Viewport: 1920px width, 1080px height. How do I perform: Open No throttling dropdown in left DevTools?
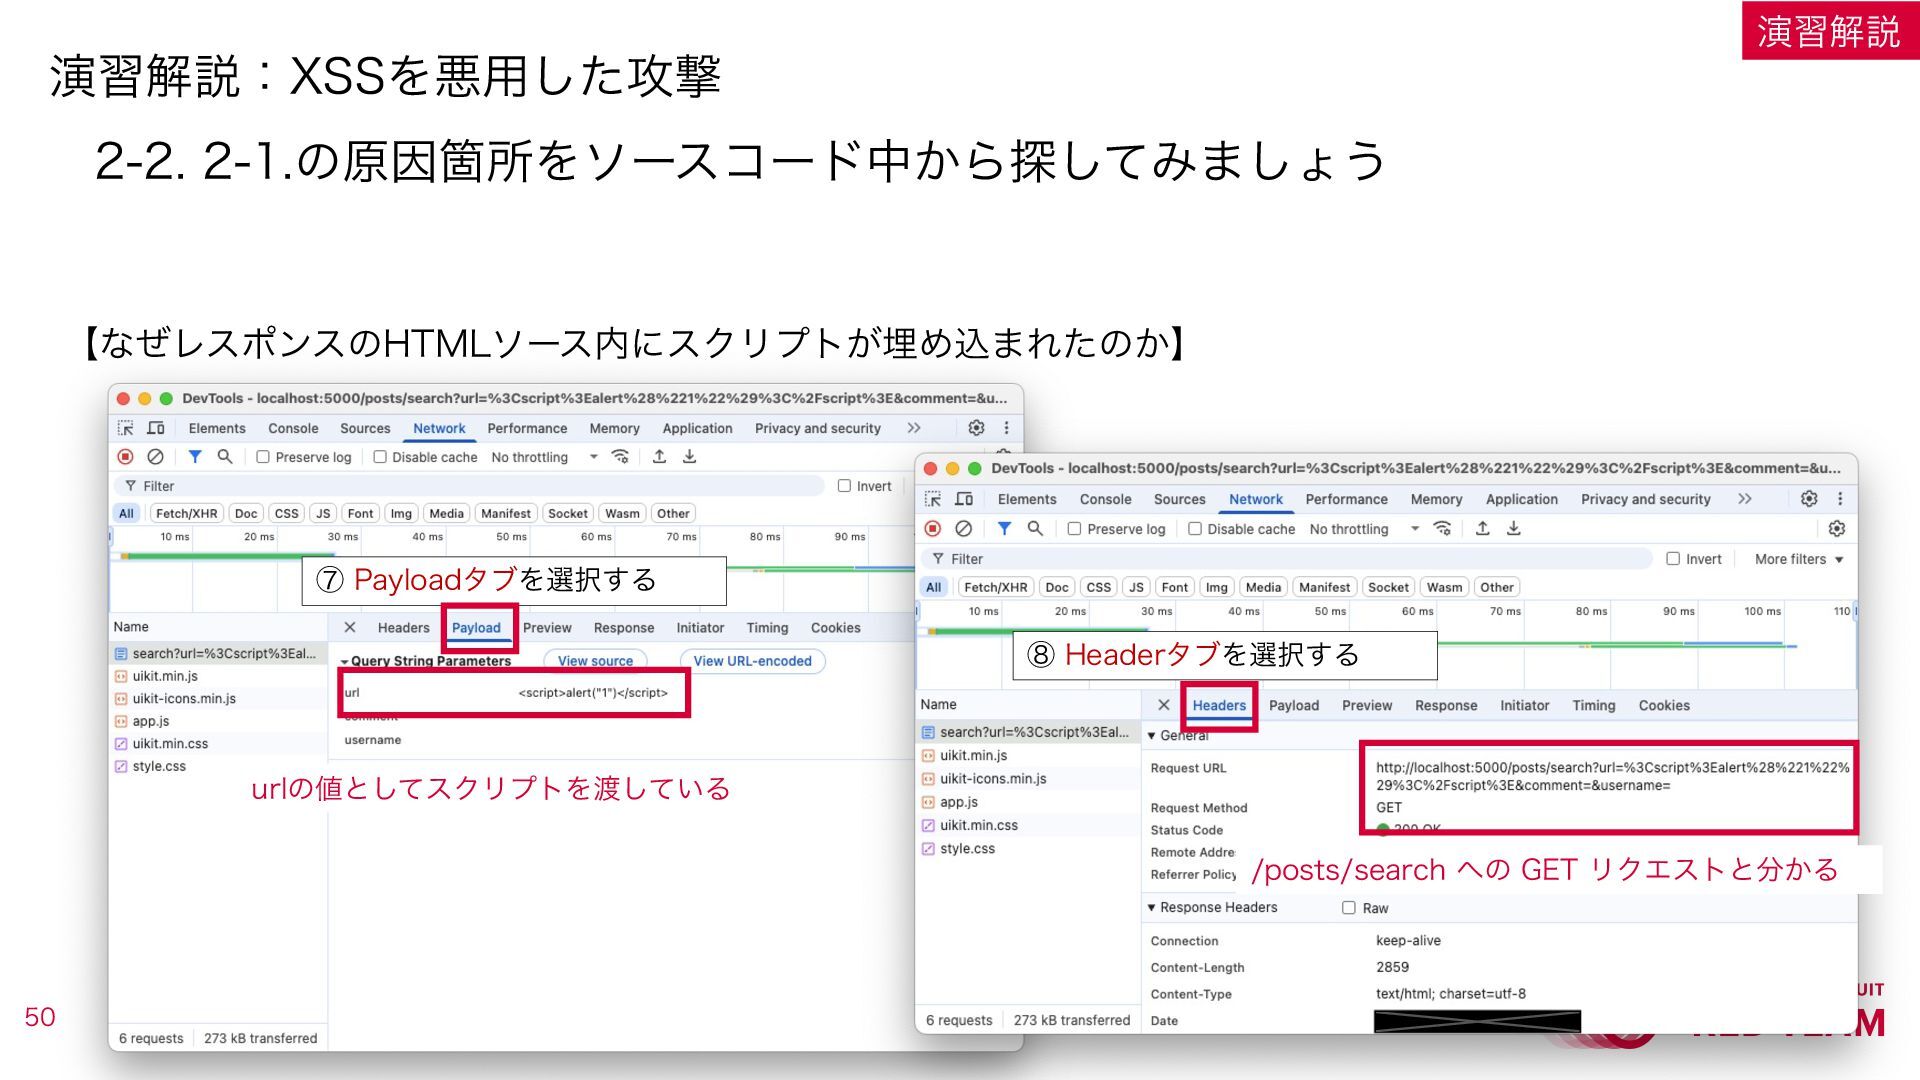click(x=544, y=457)
